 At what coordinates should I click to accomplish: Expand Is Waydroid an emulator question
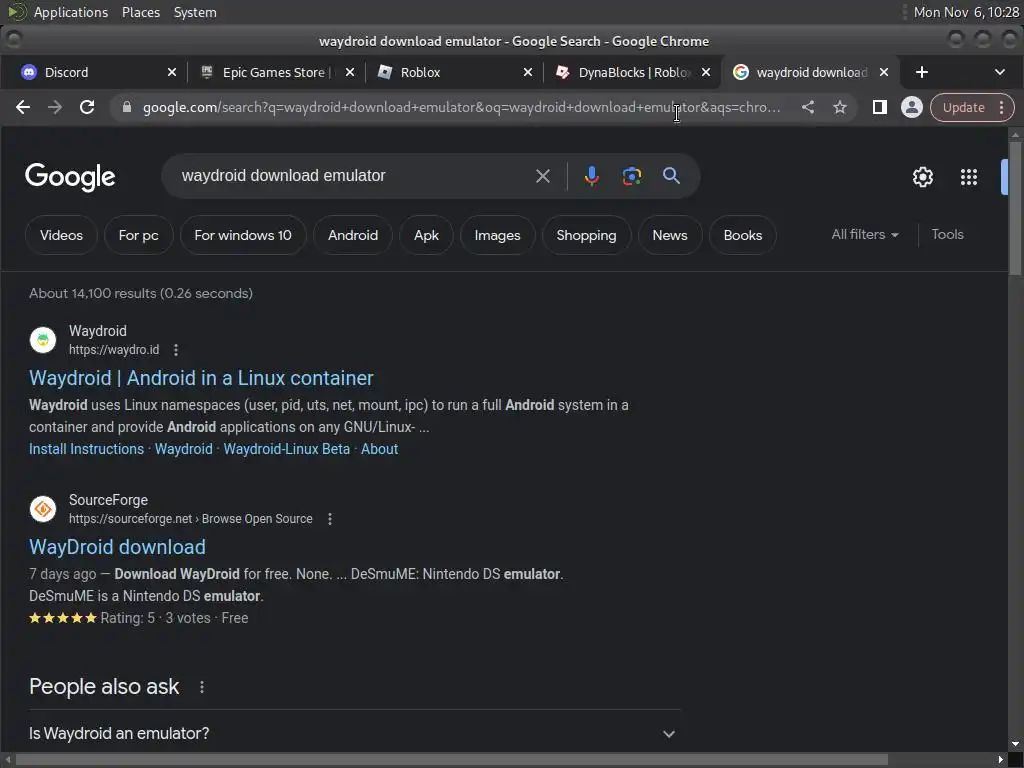[x=355, y=733]
